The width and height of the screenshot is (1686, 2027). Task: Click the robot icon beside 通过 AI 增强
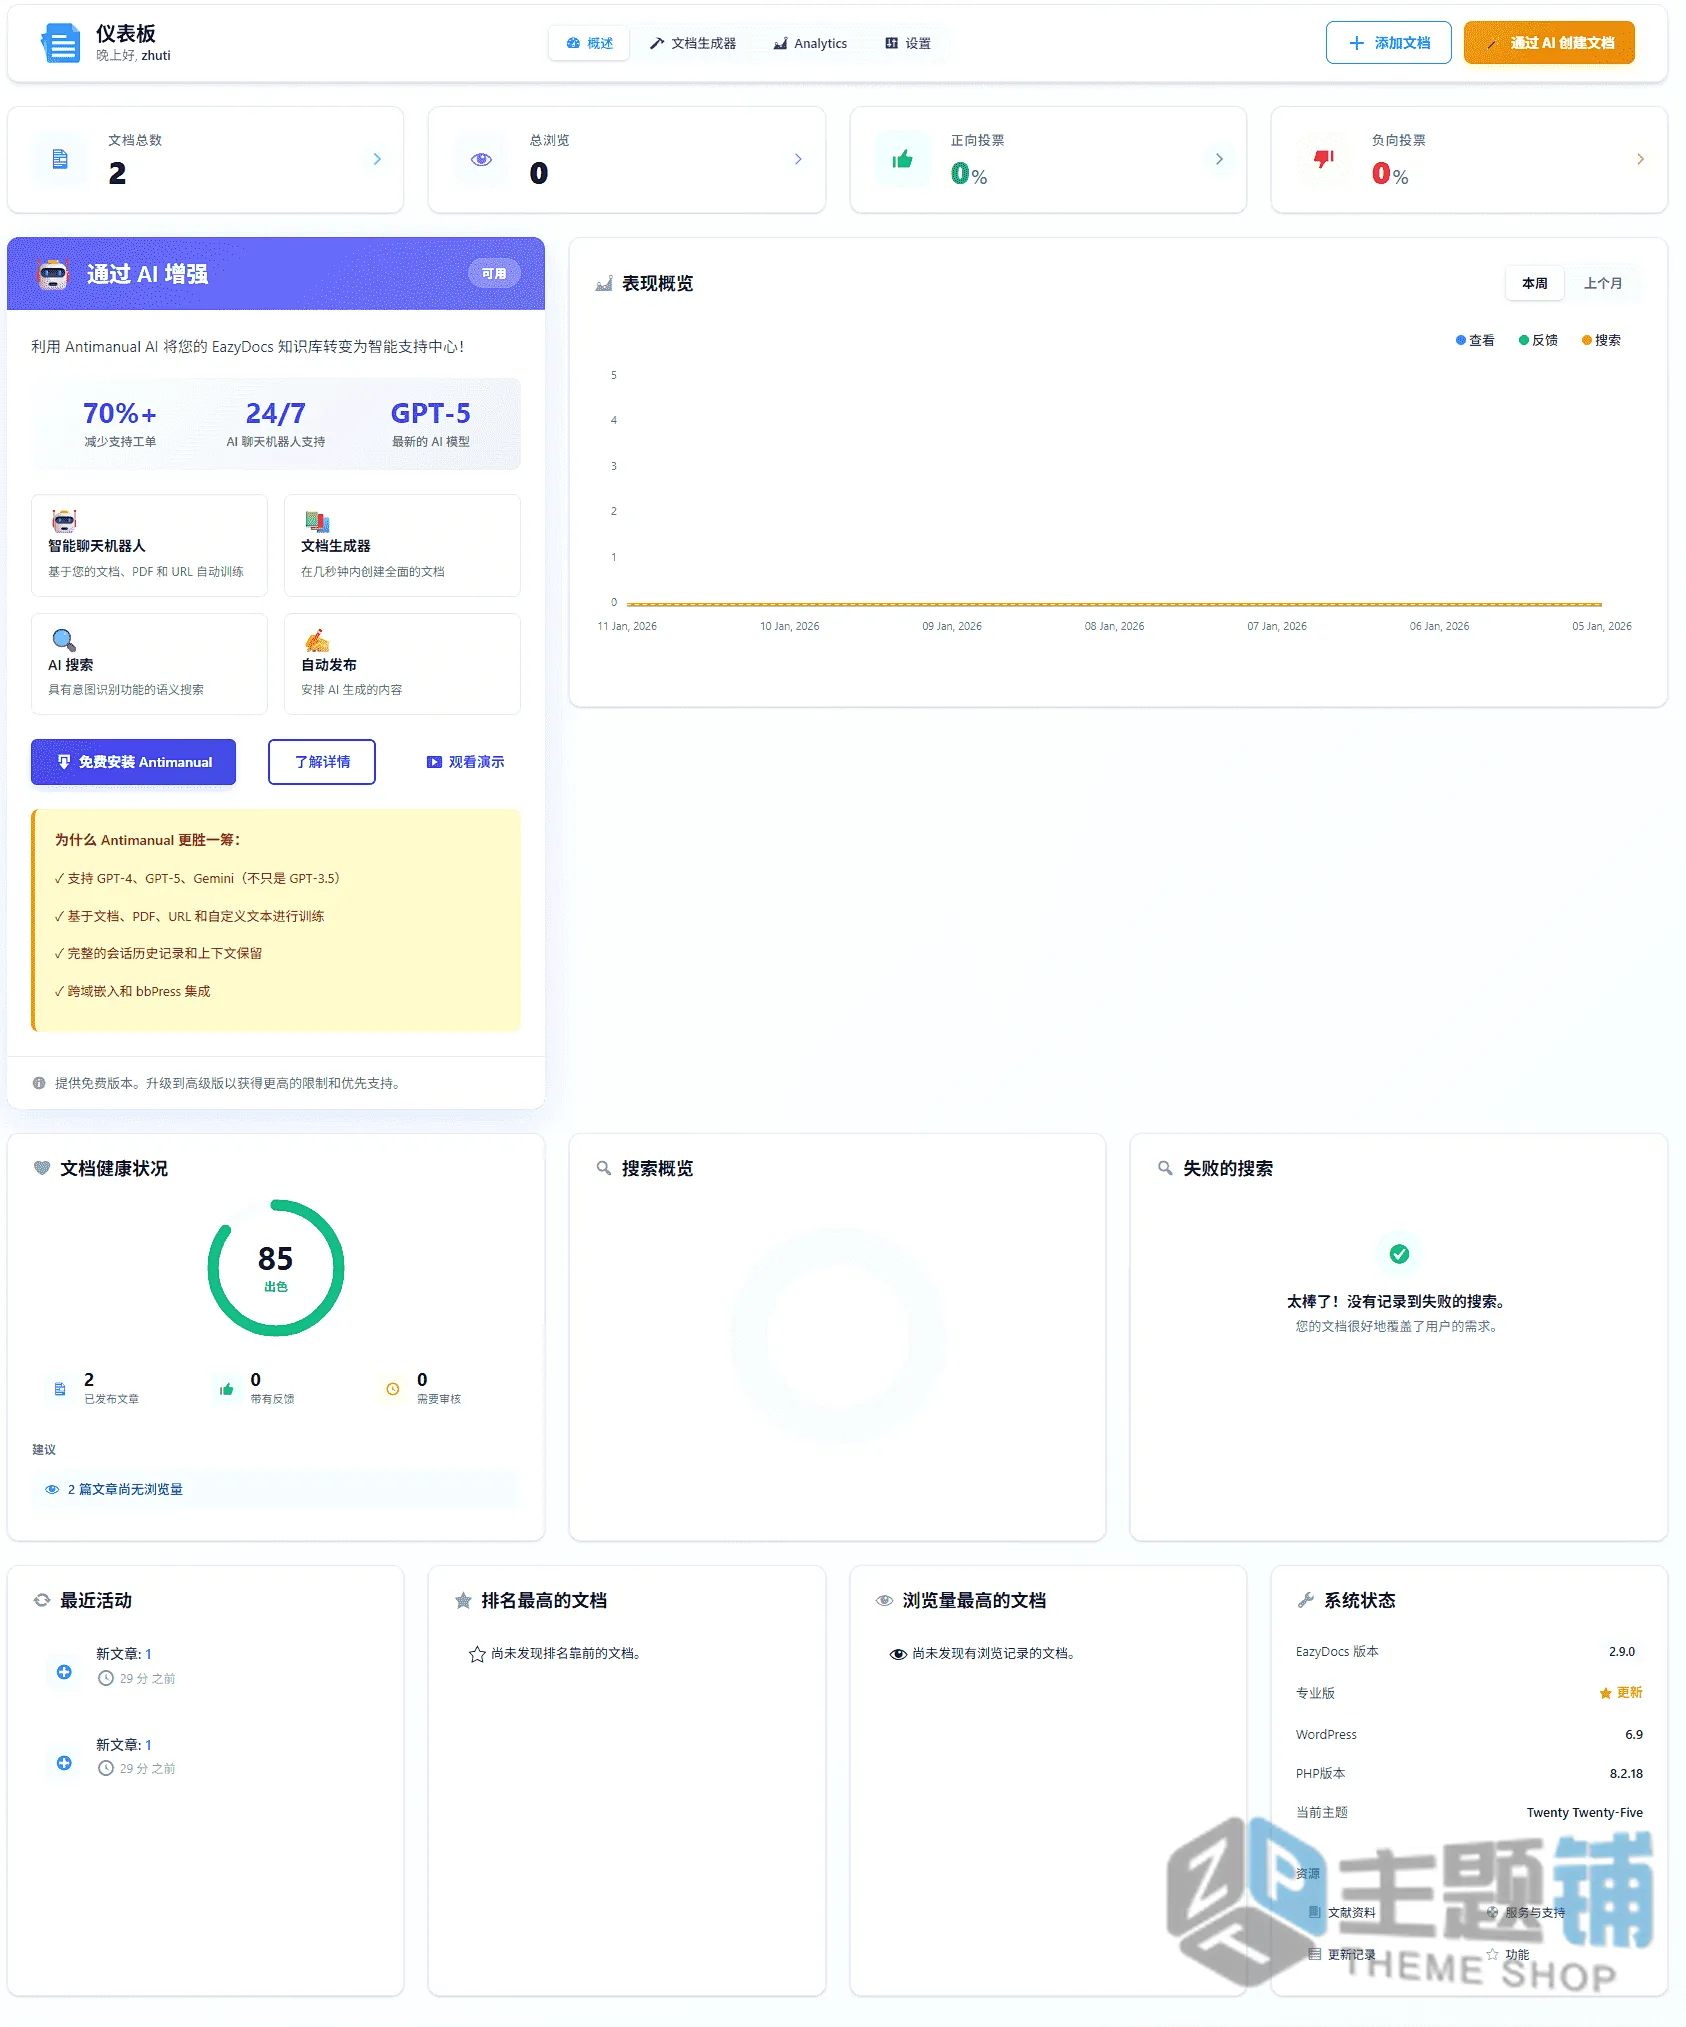coord(53,273)
